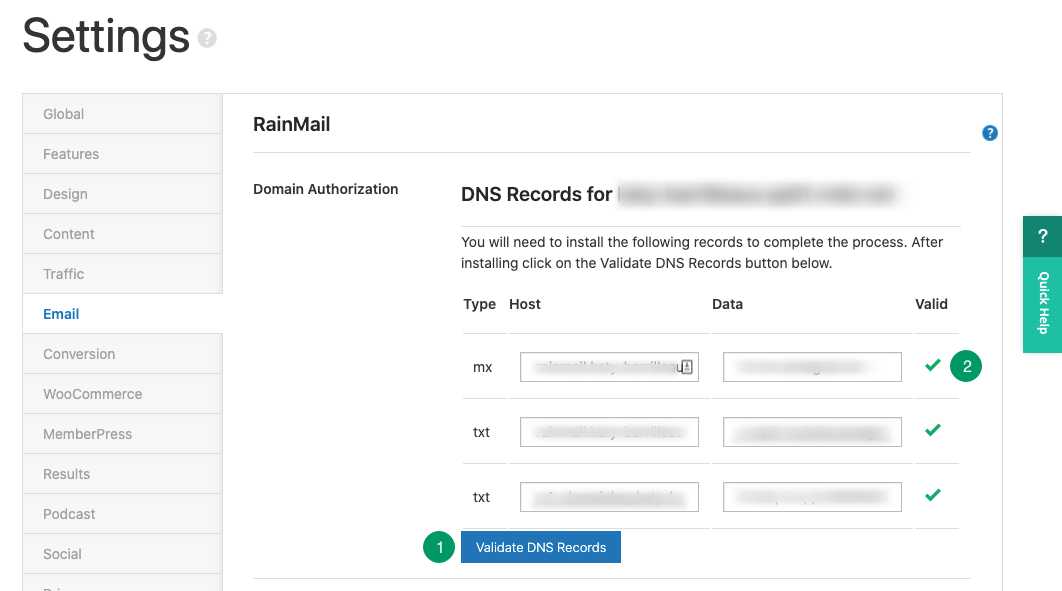Click the blue help icon near RainMail
The height and width of the screenshot is (591, 1062).
(989, 133)
